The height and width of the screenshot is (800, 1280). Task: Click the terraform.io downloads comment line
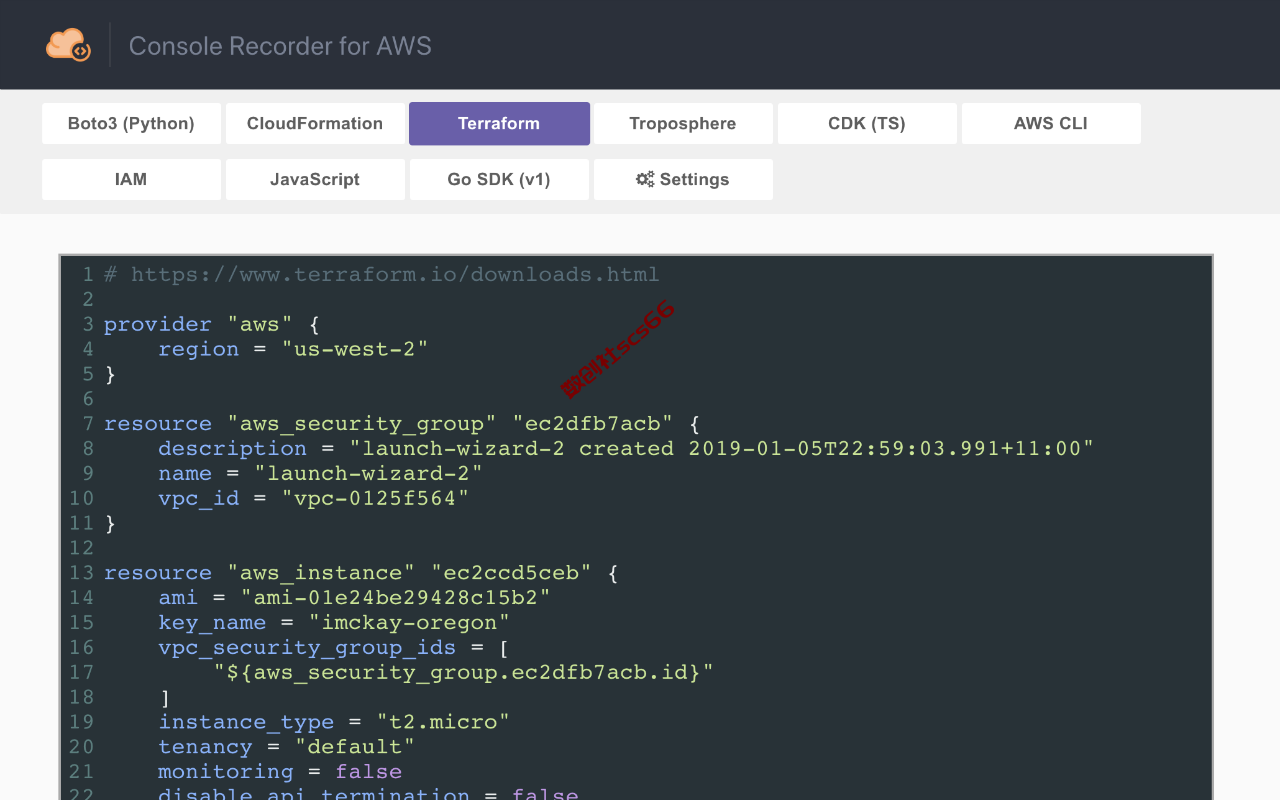click(x=381, y=274)
